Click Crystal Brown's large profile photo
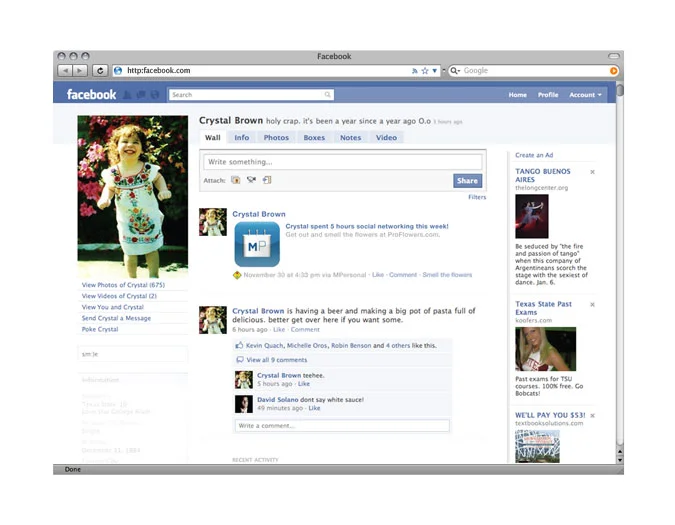 pos(133,196)
